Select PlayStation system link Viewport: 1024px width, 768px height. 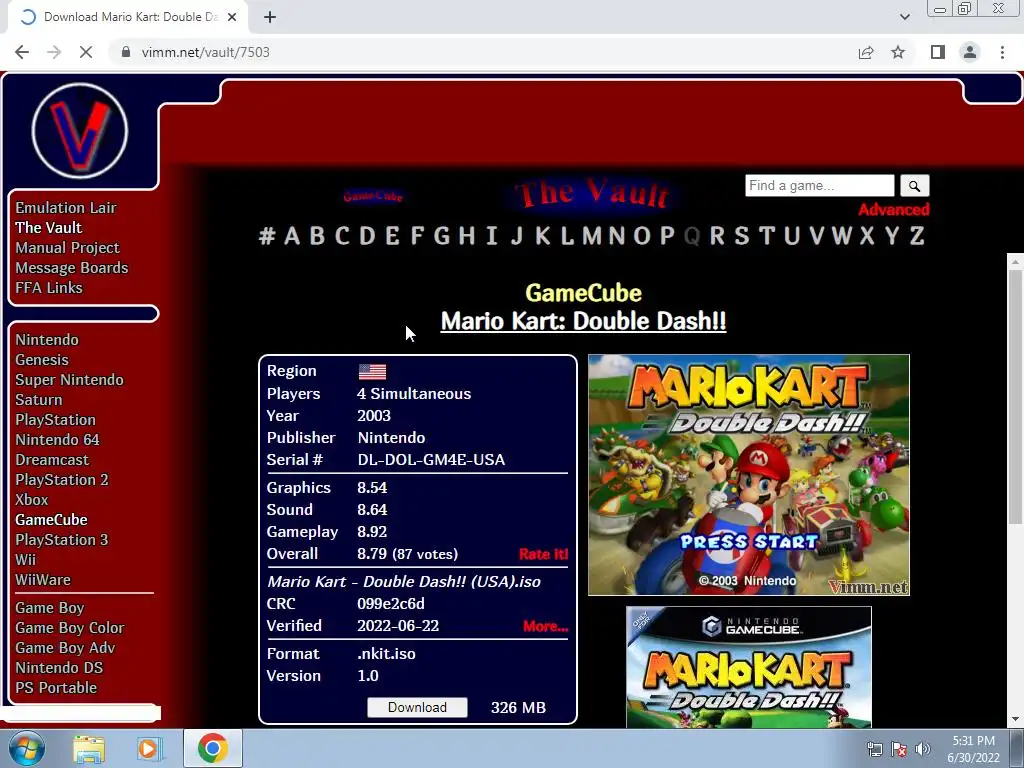click(56, 420)
